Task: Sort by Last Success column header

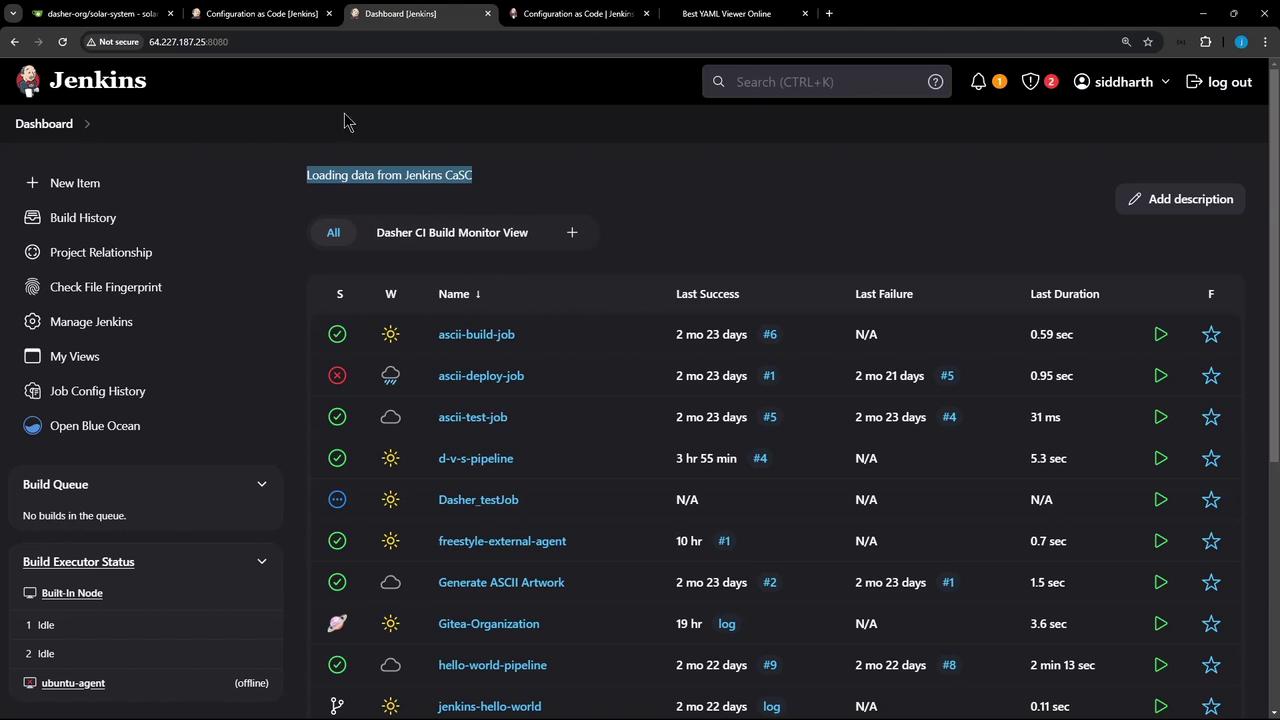Action: point(708,294)
